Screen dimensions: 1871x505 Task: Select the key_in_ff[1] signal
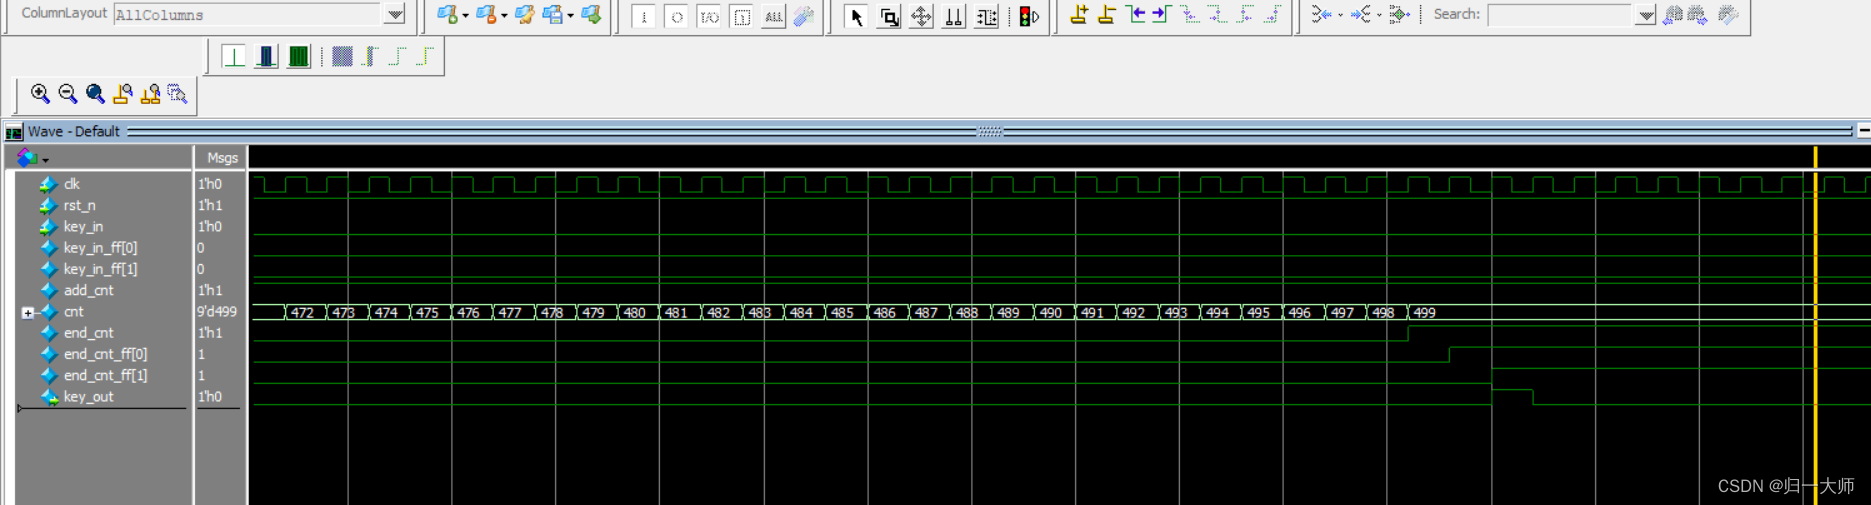pyautogui.click(x=101, y=269)
